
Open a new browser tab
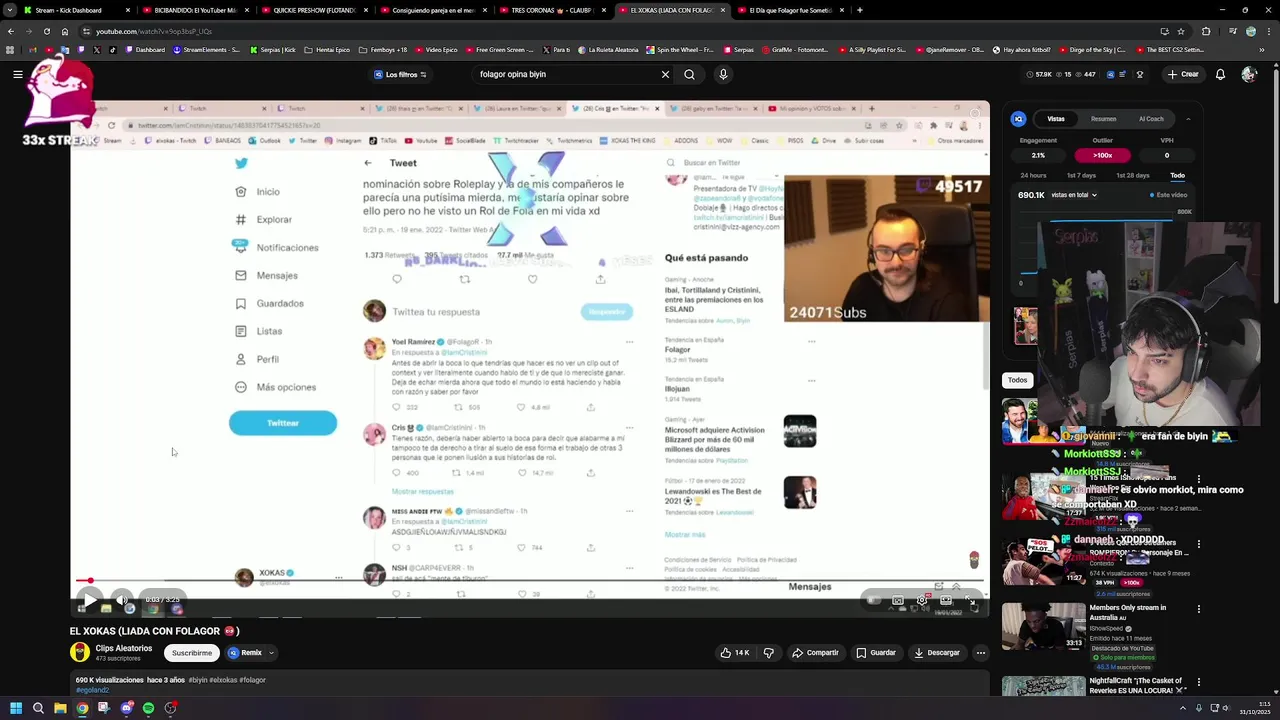(x=860, y=10)
